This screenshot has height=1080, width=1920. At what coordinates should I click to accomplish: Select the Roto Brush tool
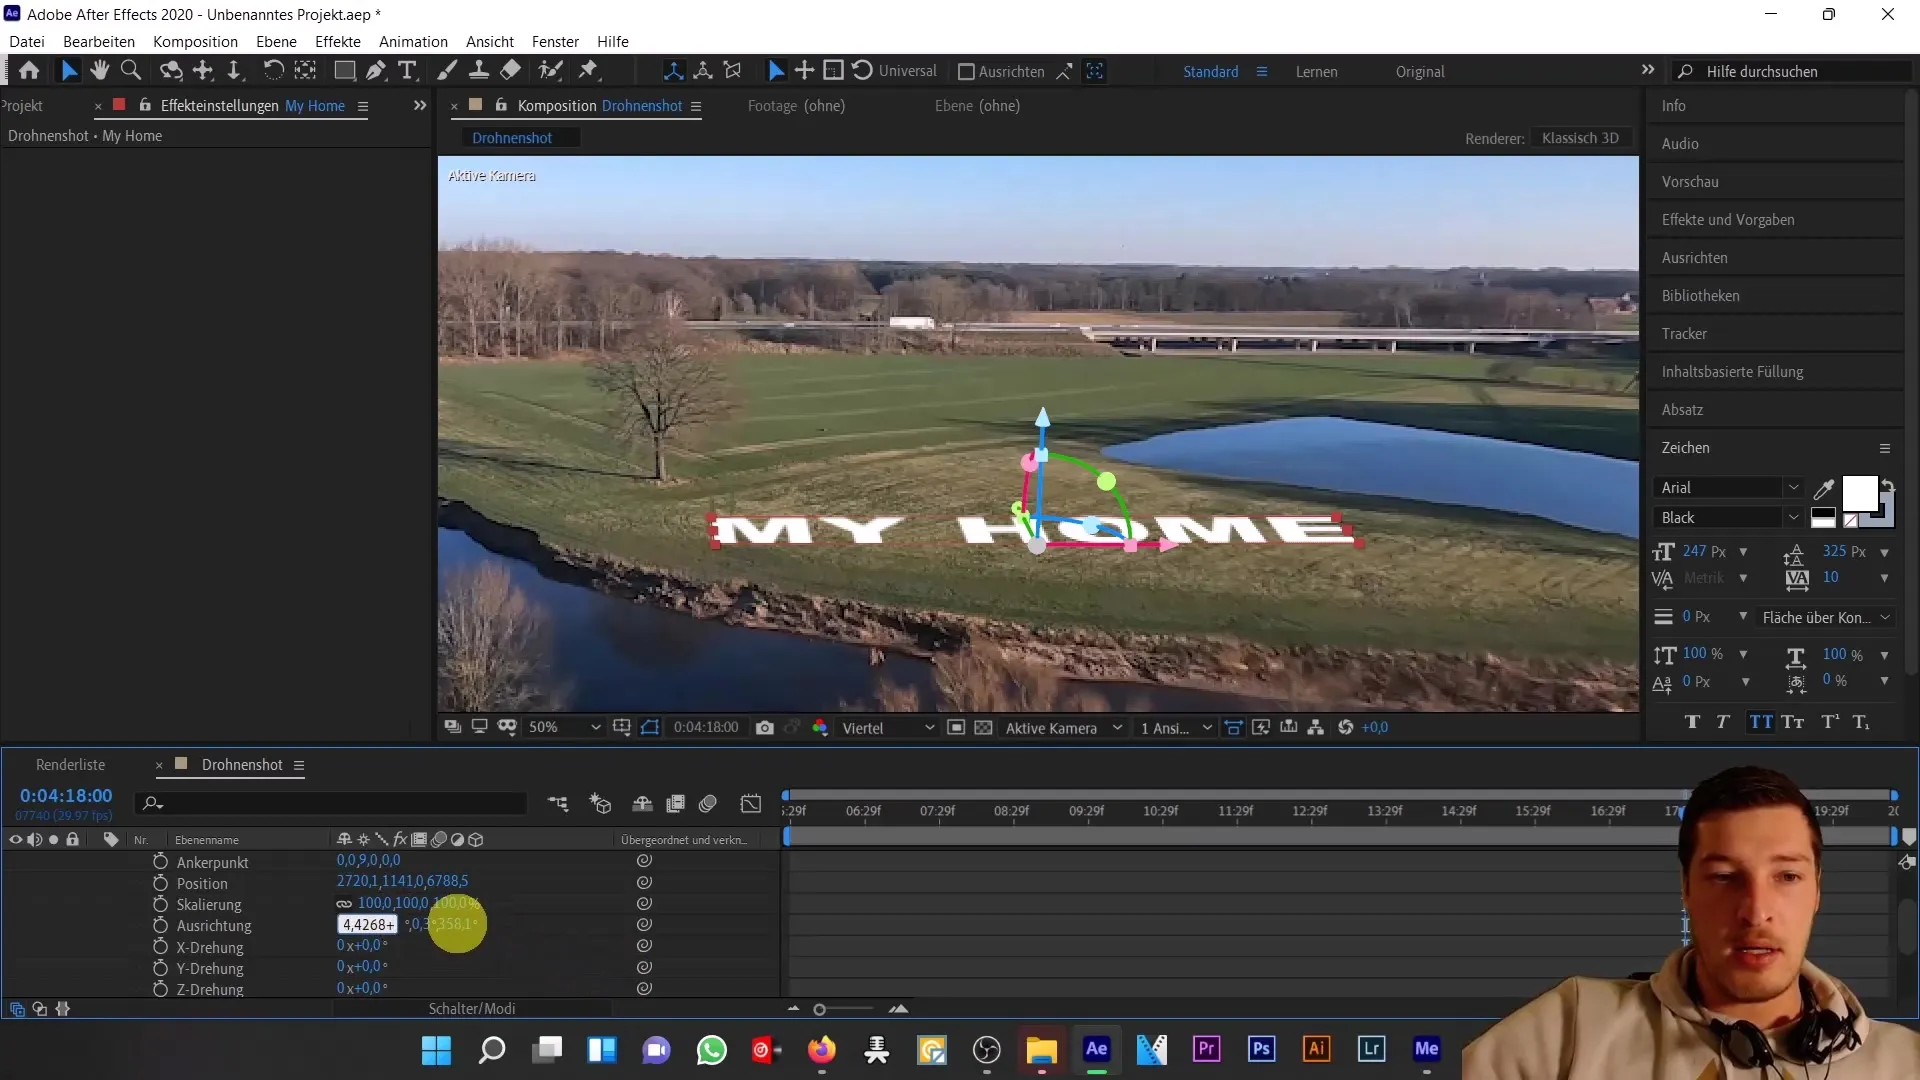[x=550, y=70]
